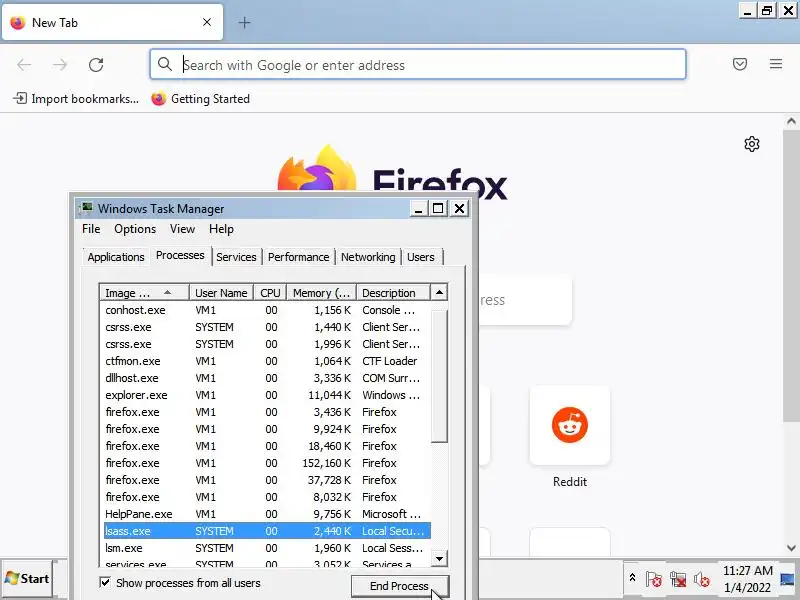Sort processes by Image Name column
Viewport: 800px width, 600px height.
144,293
